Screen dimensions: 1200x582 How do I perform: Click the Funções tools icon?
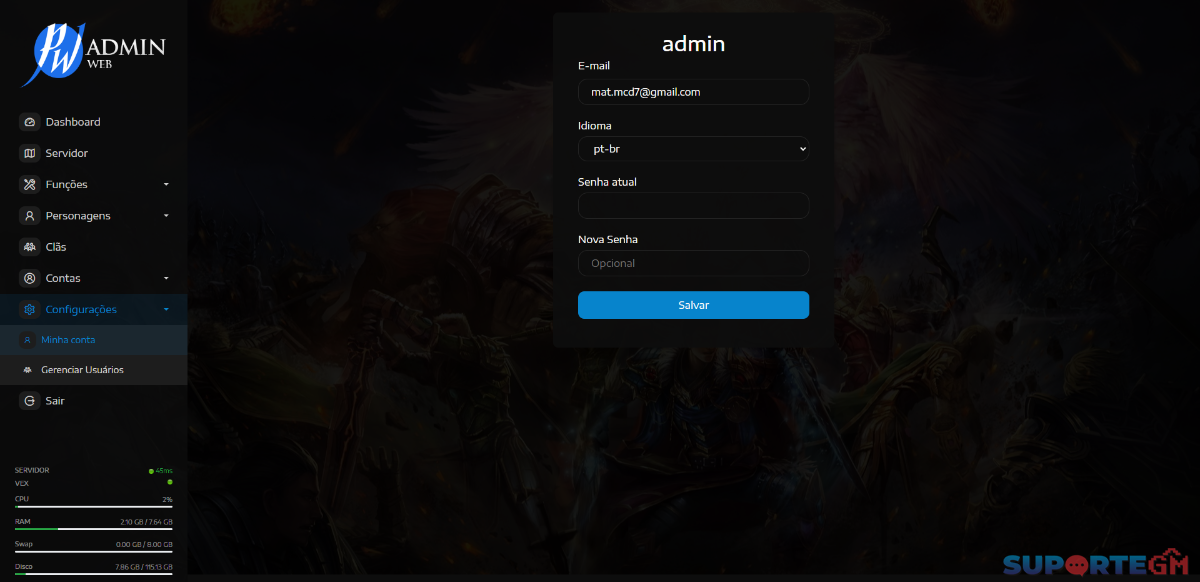coord(29,184)
